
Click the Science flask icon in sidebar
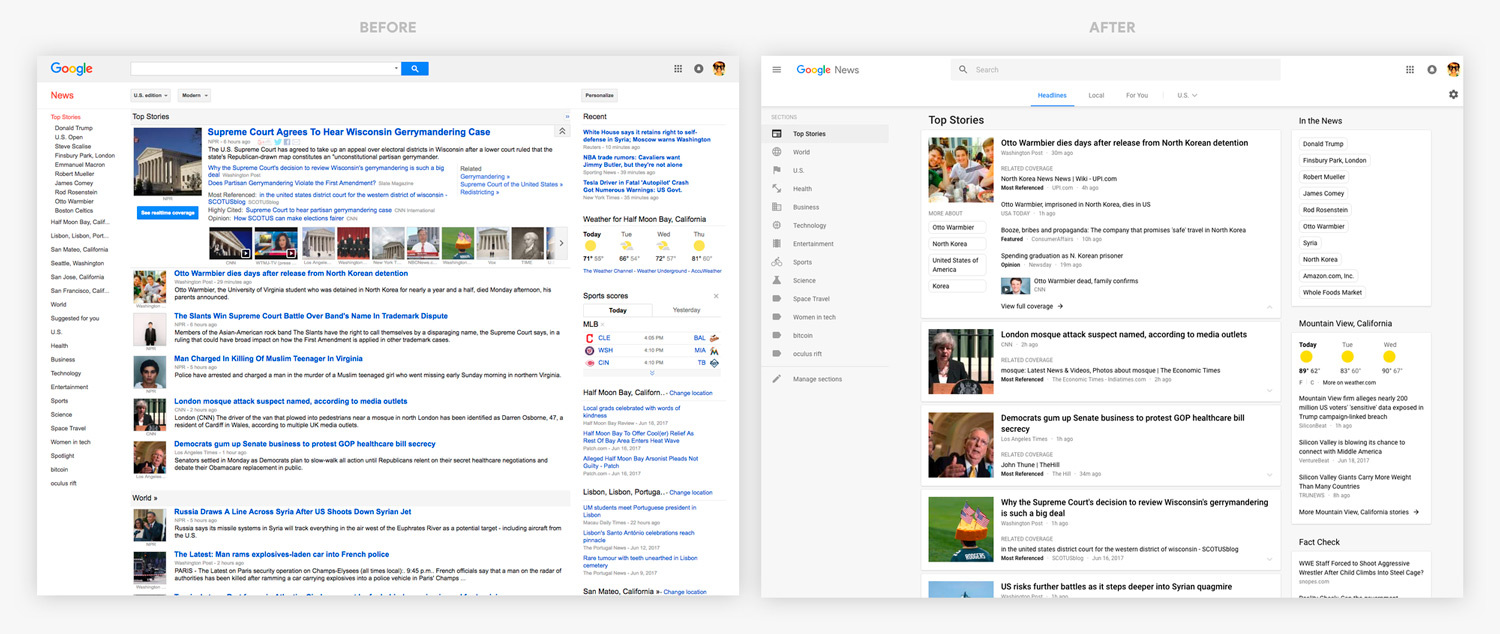[x=778, y=280]
